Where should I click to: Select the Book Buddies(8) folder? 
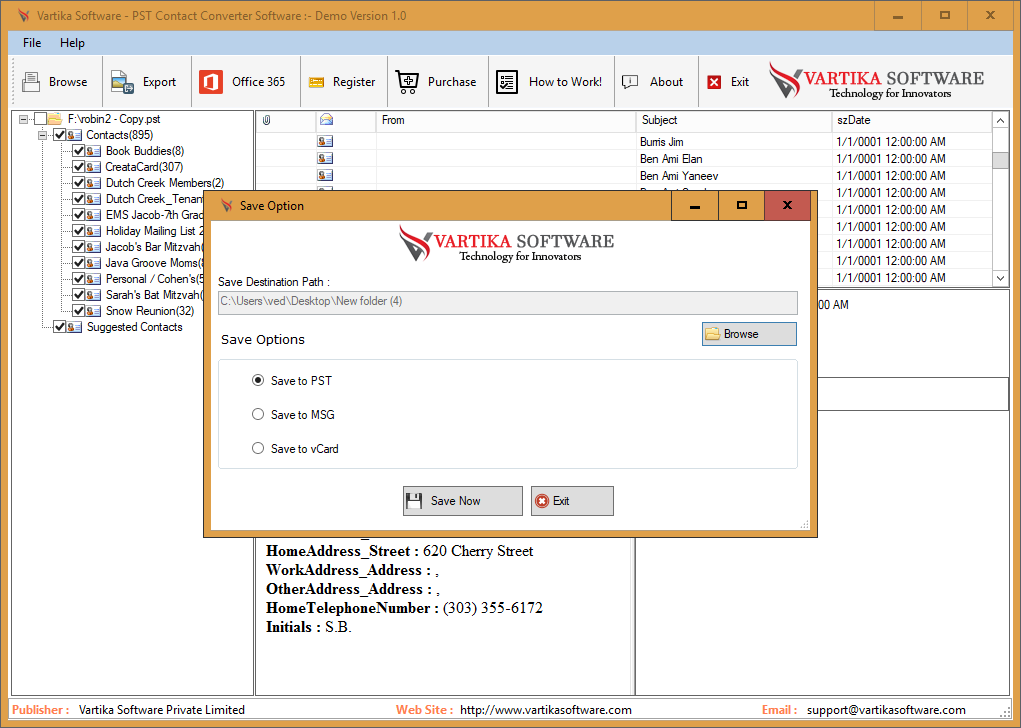point(145,151)
